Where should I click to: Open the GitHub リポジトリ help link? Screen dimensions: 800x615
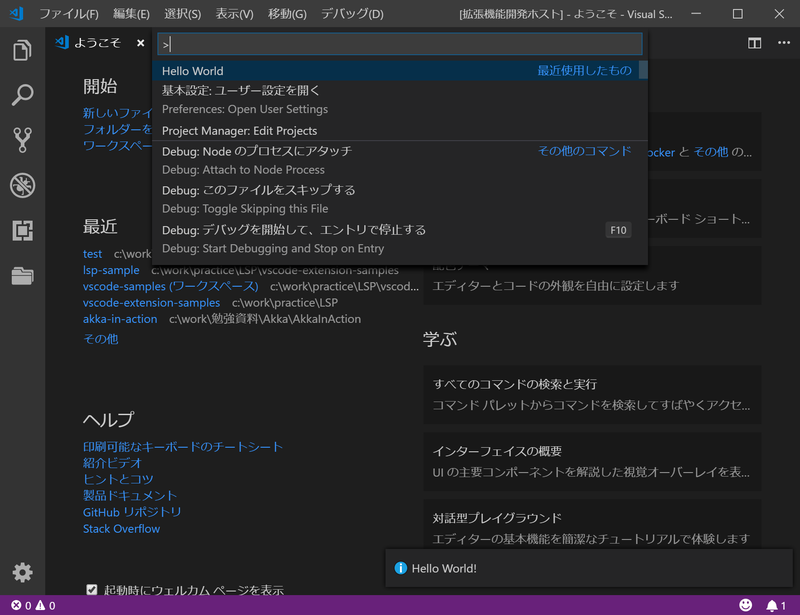click(132, 512)
